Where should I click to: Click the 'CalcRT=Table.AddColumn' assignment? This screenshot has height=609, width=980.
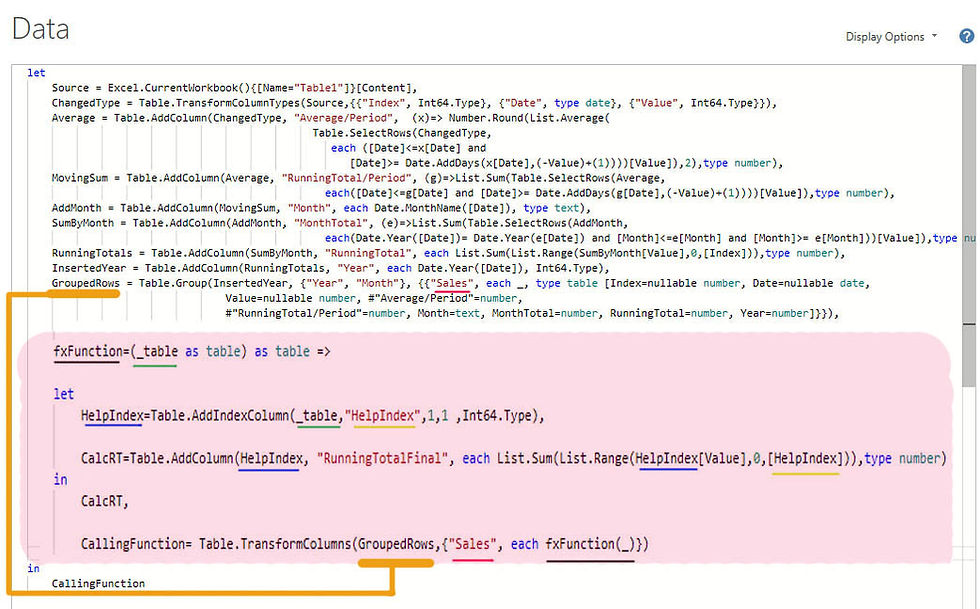pos(158,458)
